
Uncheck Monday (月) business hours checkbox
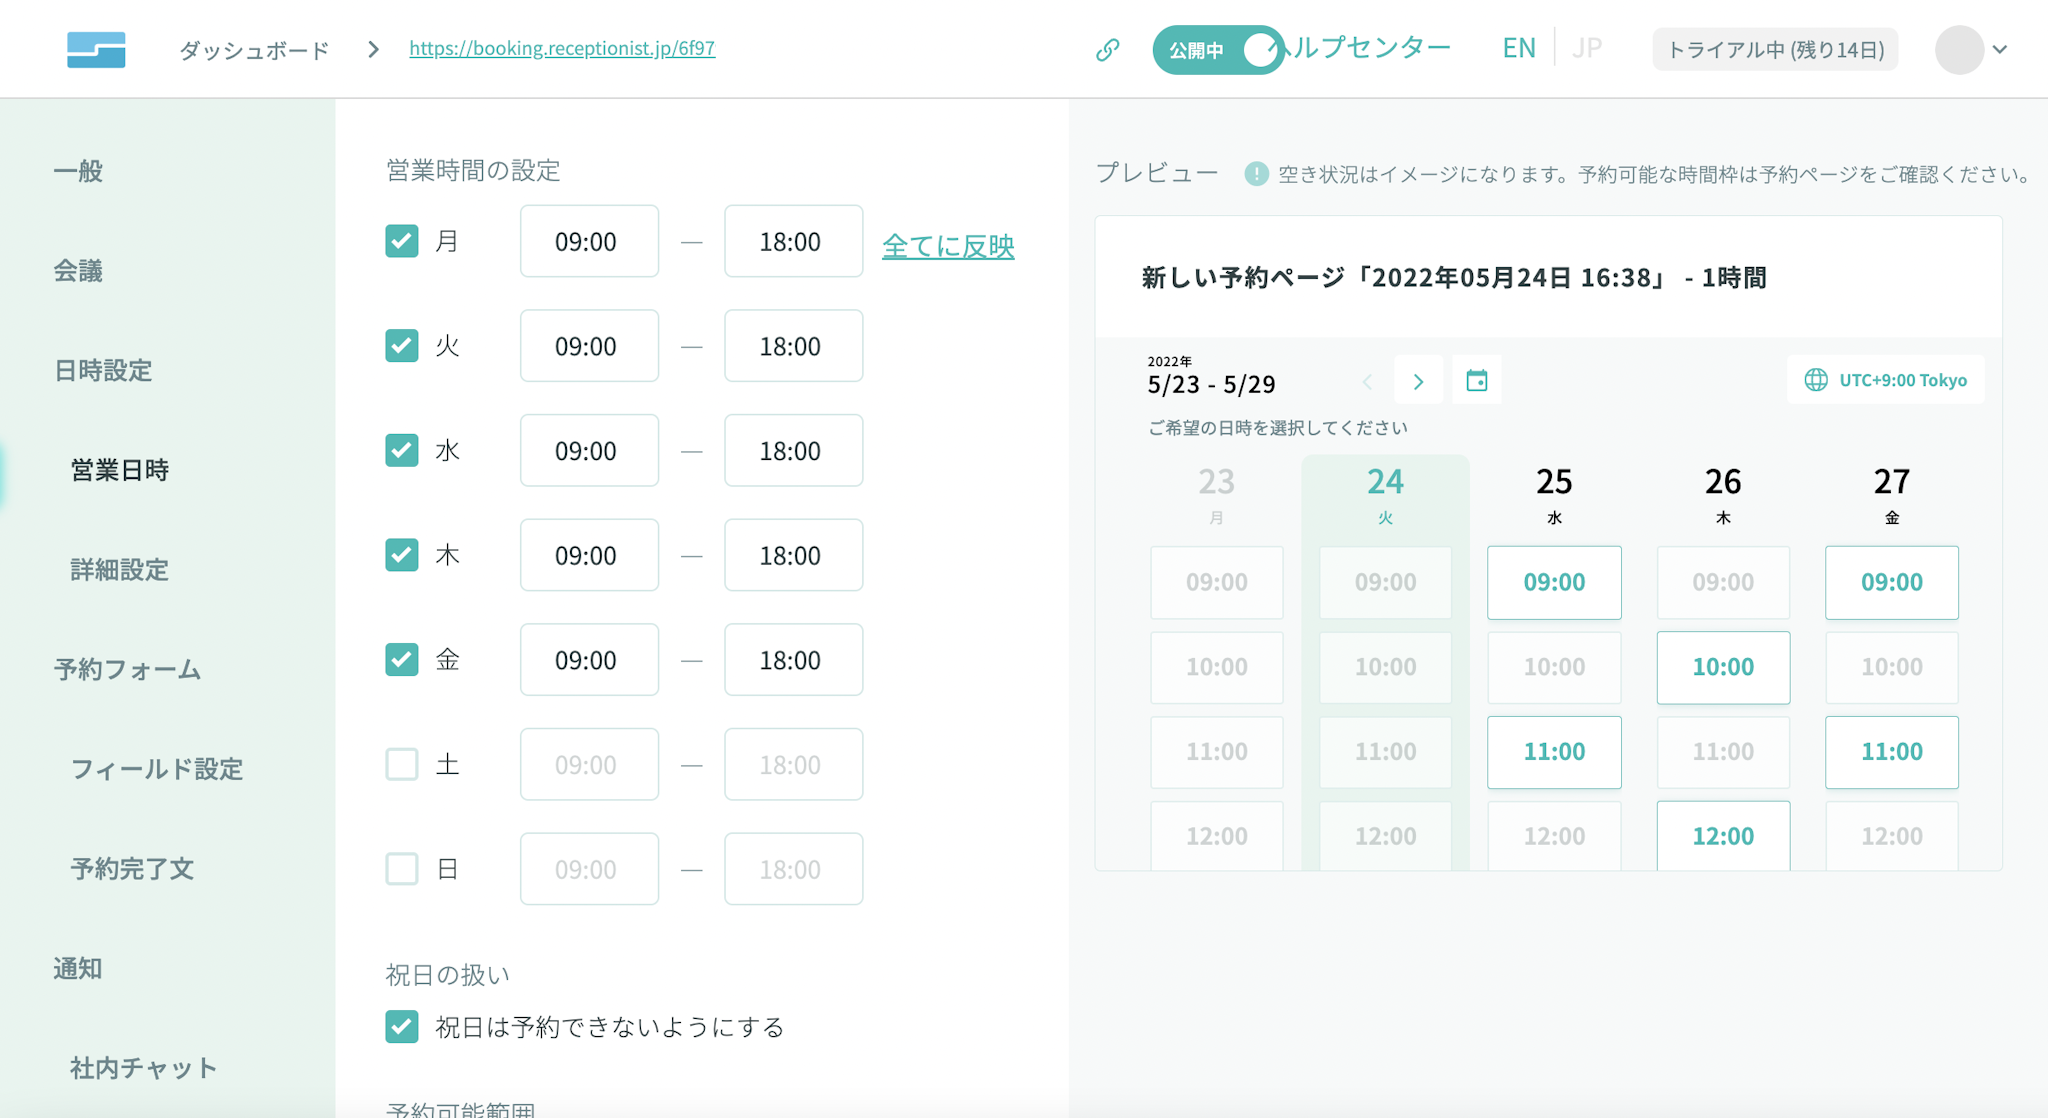(402, 241)
